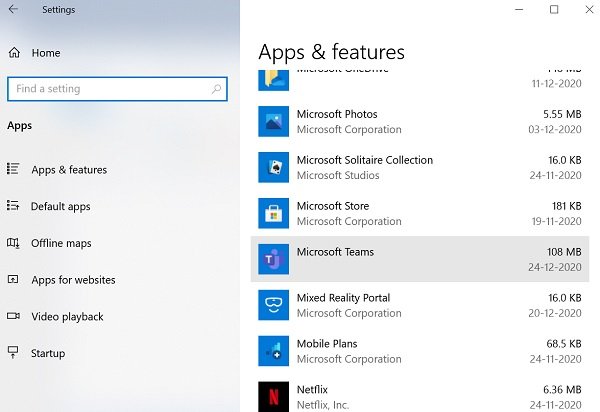
Task: Select Apps for websites
Action: pyautogui.click(x=73, y=280)
